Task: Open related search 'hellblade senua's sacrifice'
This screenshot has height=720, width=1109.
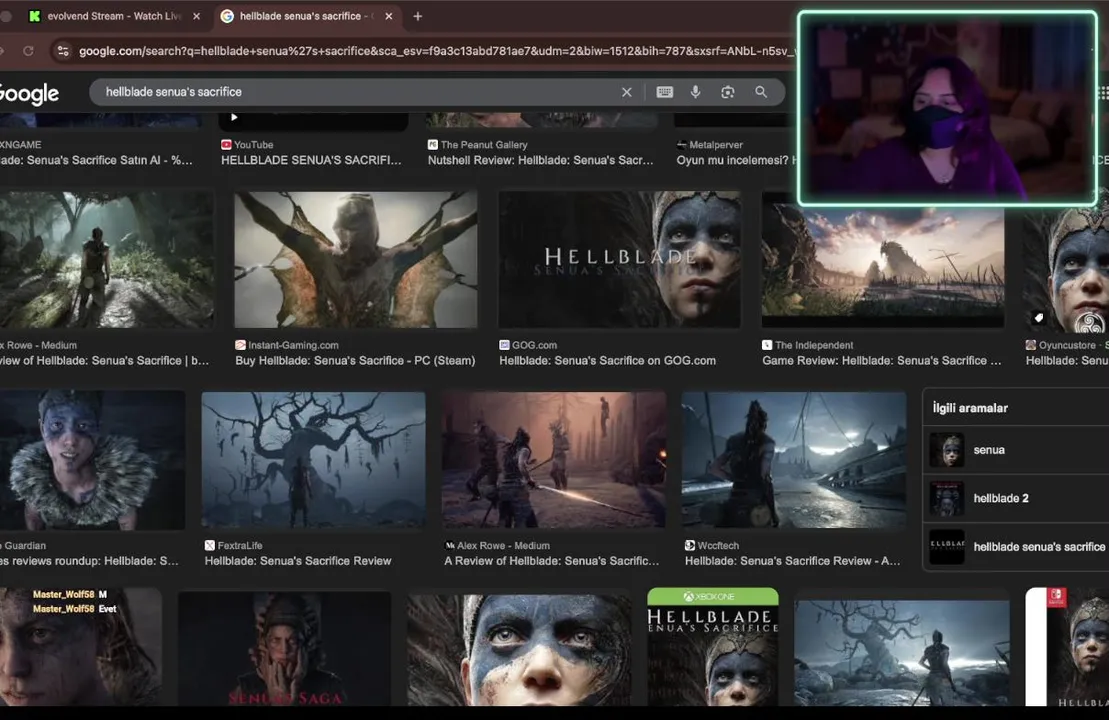Action: point(1016,547)
